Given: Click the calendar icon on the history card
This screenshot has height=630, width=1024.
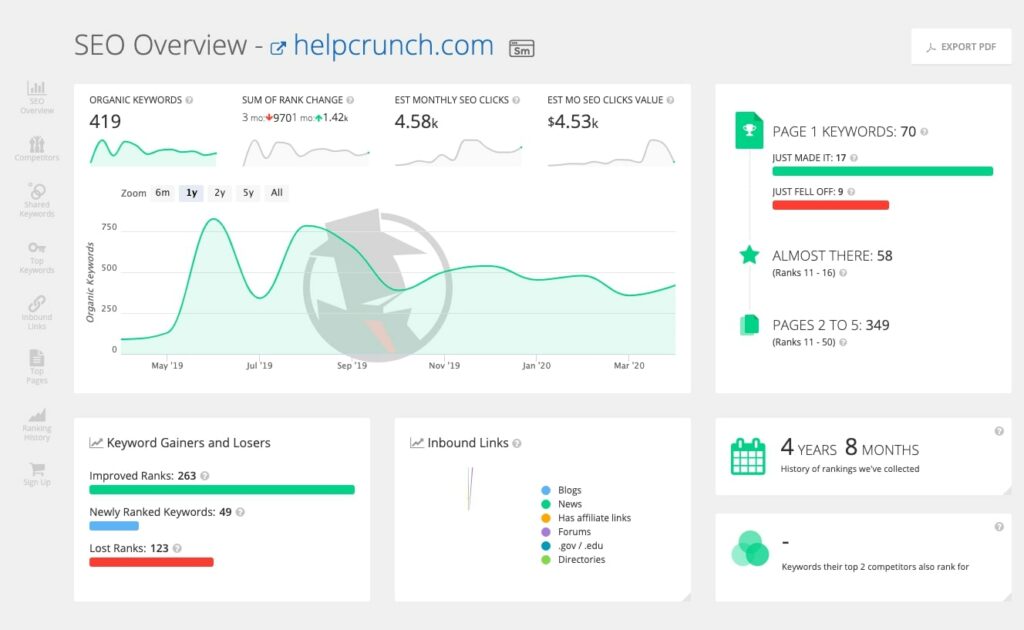Looking at the screenshot, I should pyautogui.click(x=748, y=456).
